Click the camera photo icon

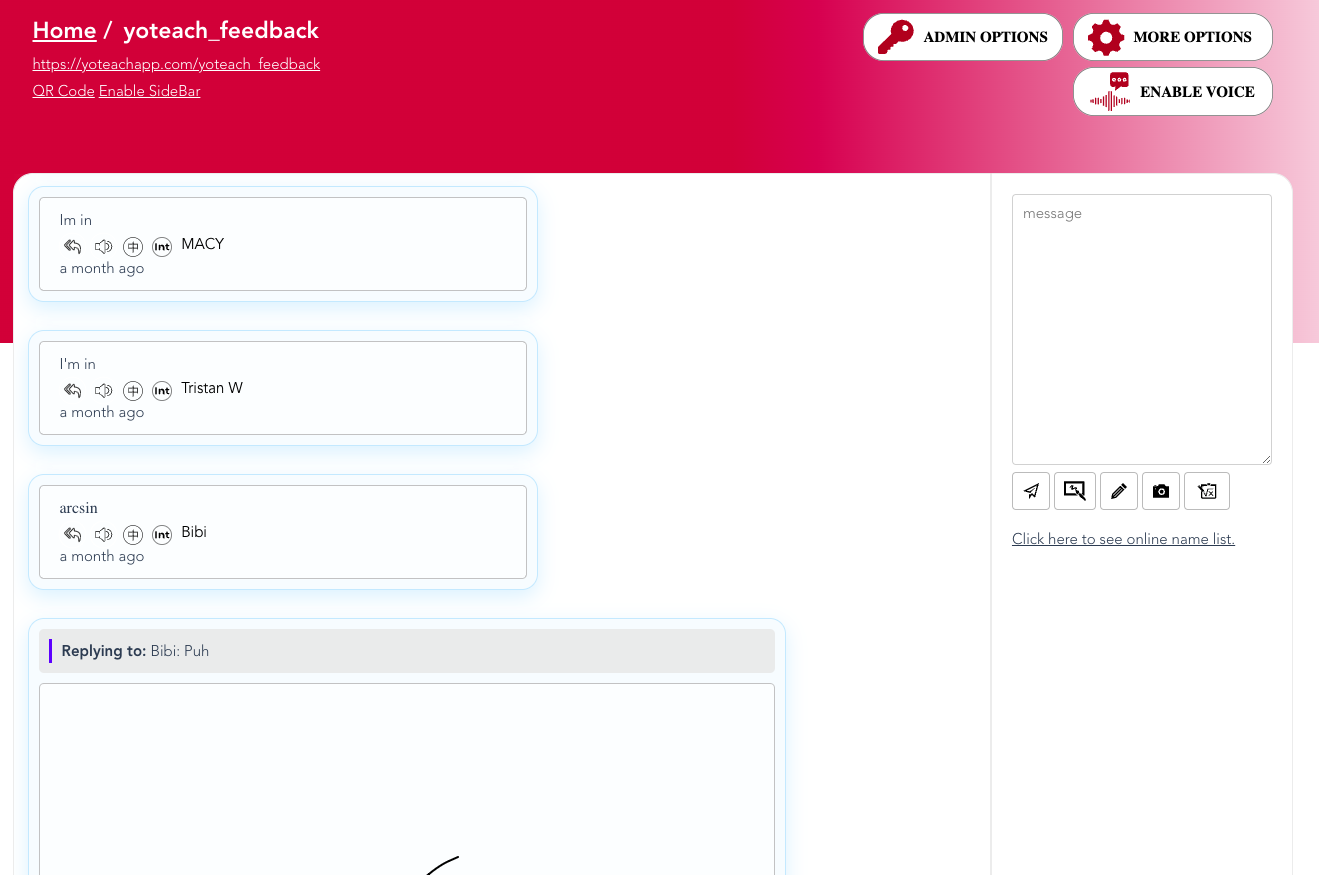click(x=1160, y=491)
